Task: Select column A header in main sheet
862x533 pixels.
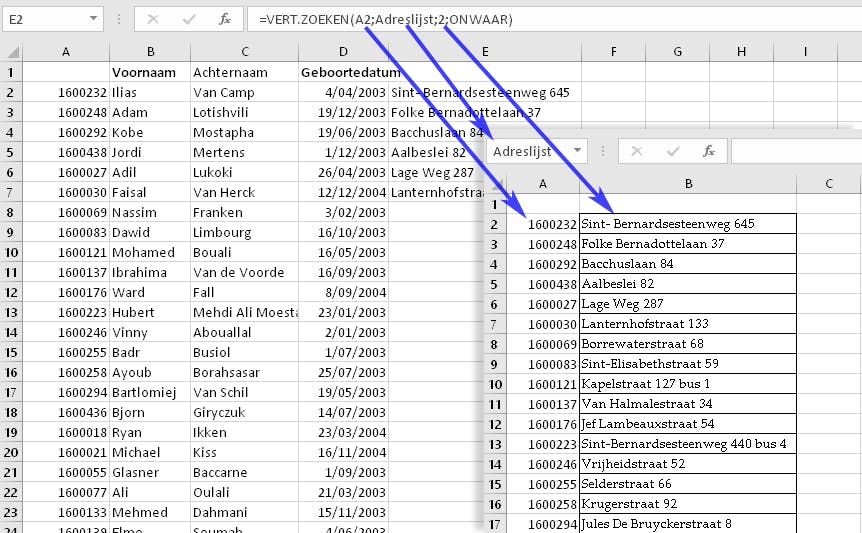Action: click(66, 52)
